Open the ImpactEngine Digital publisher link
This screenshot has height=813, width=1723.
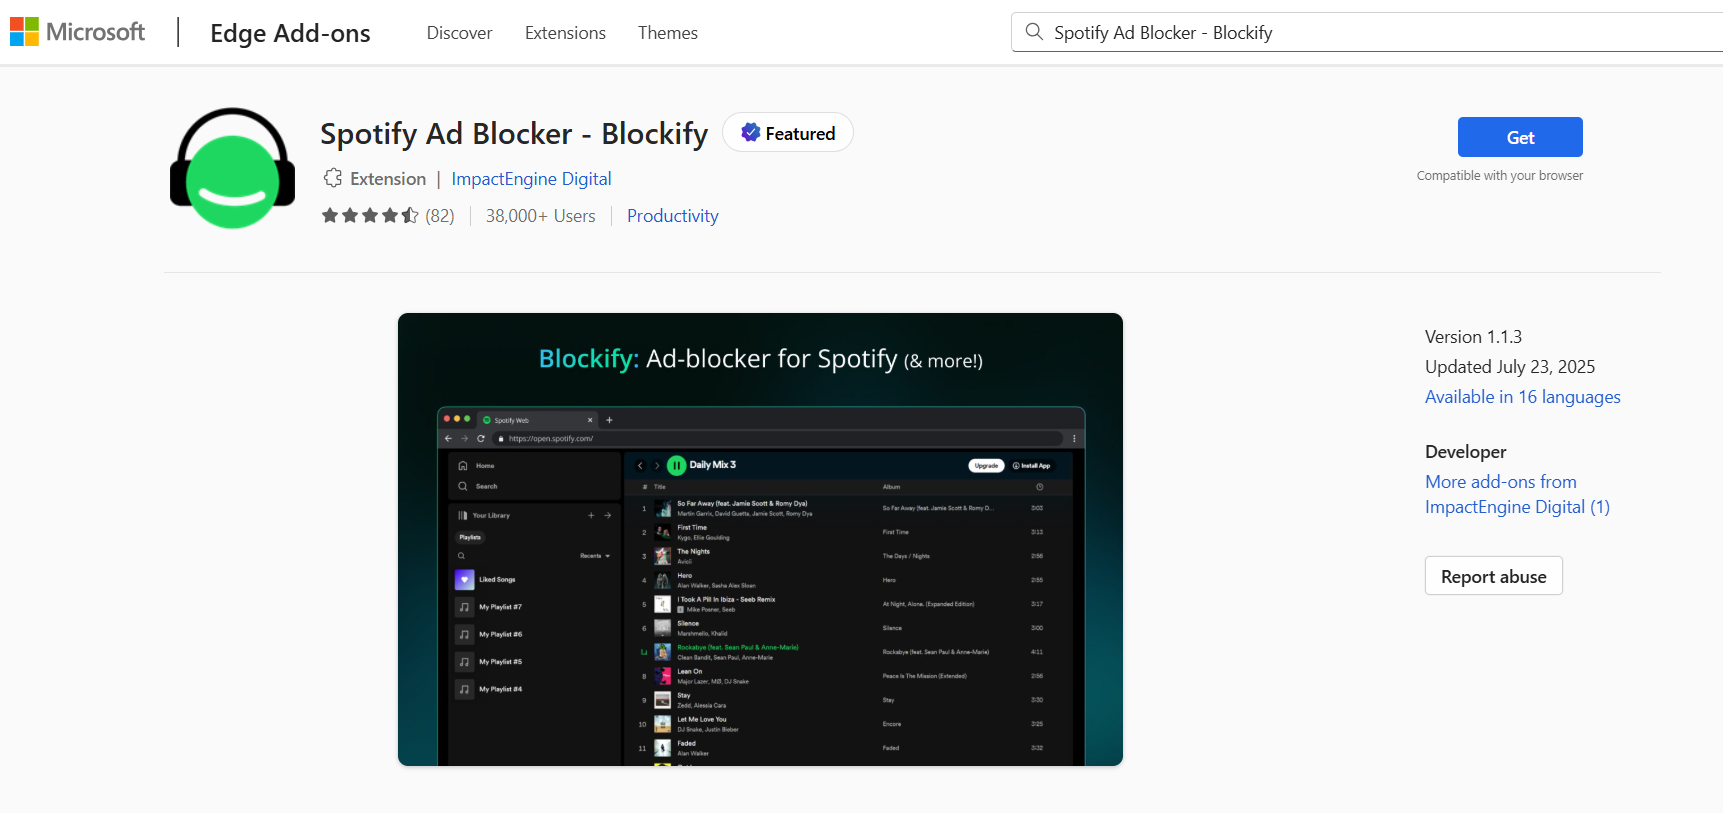pos(531,179)
